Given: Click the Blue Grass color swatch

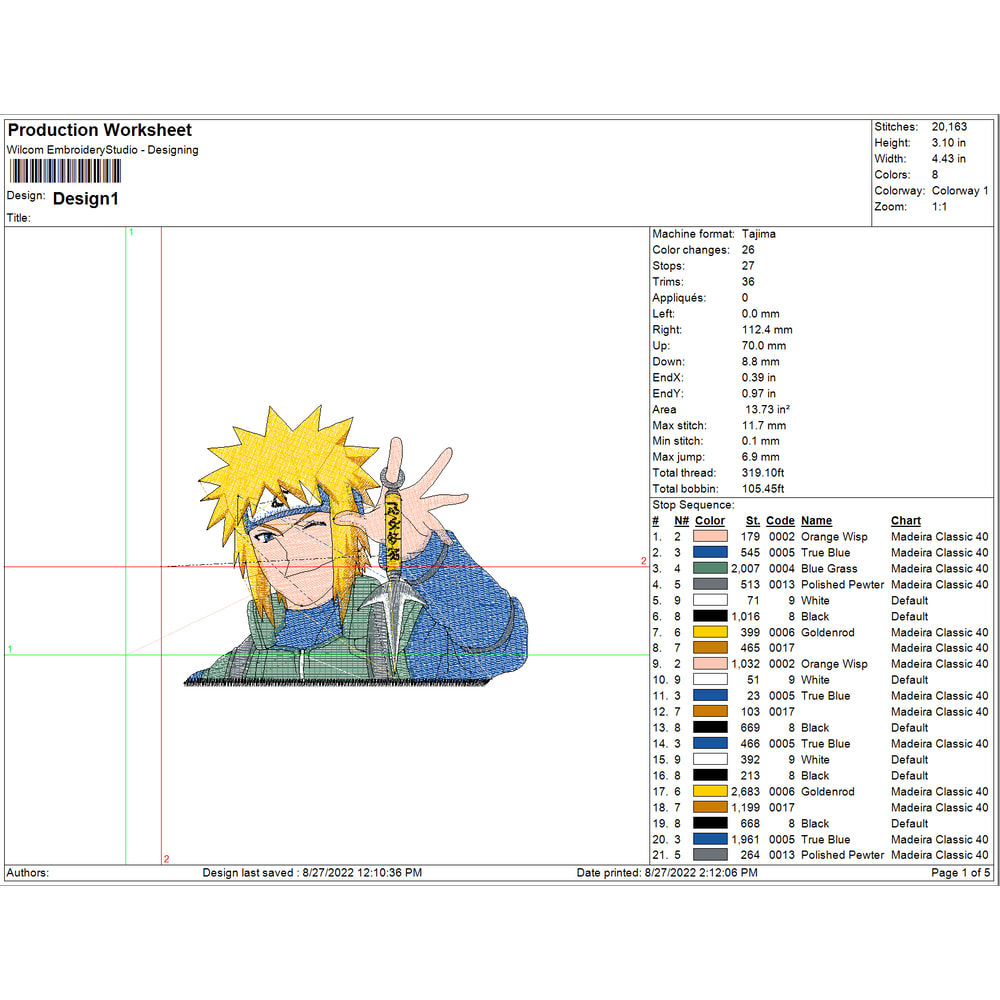Looking at the screenshot, I should click(711, 569).
